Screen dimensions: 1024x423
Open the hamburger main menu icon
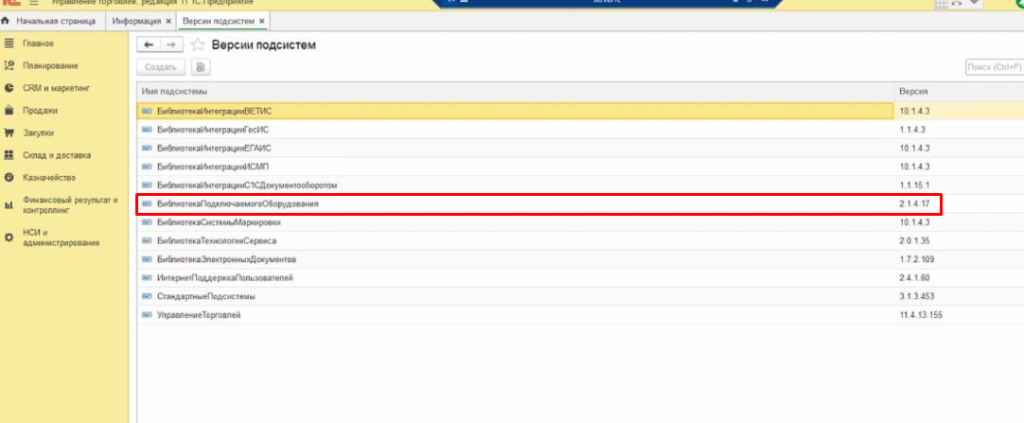[x=34, y=3]
